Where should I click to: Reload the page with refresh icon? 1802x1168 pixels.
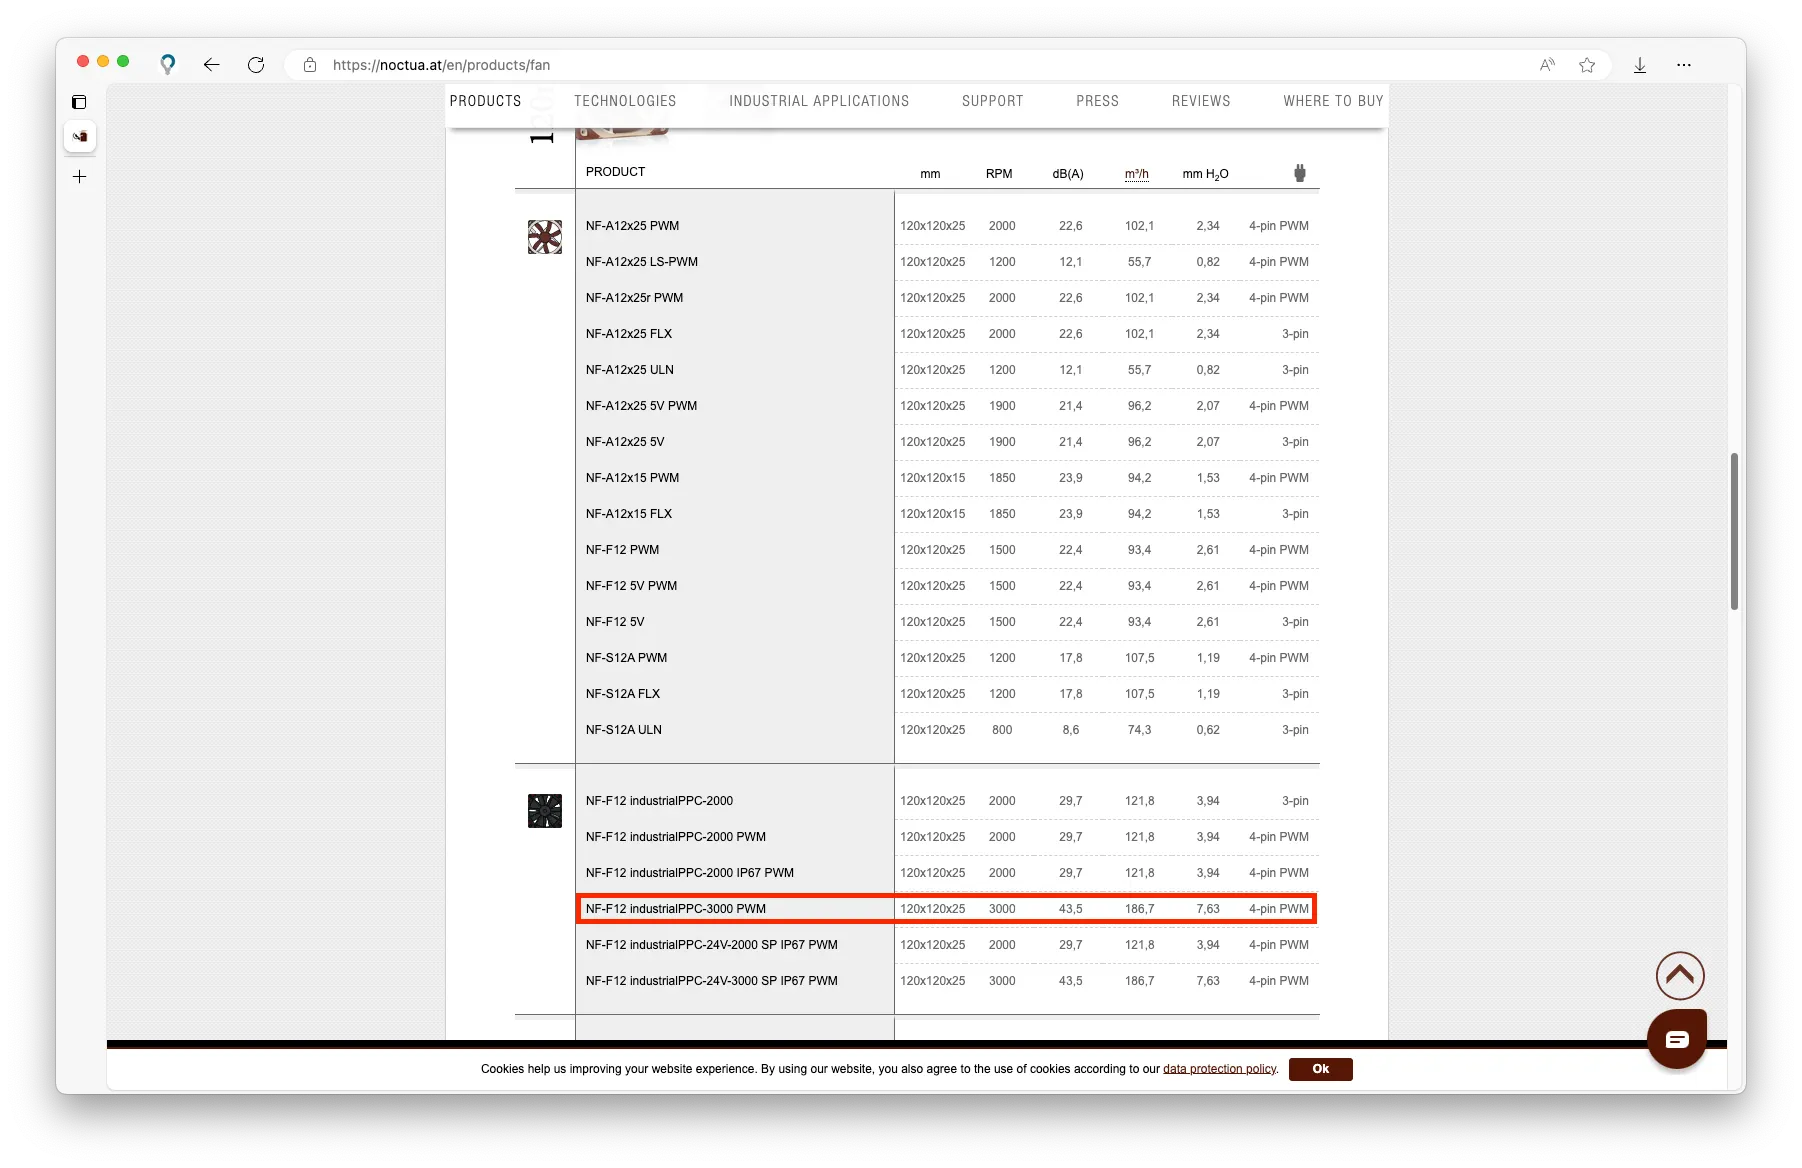(x=256, y=65)
